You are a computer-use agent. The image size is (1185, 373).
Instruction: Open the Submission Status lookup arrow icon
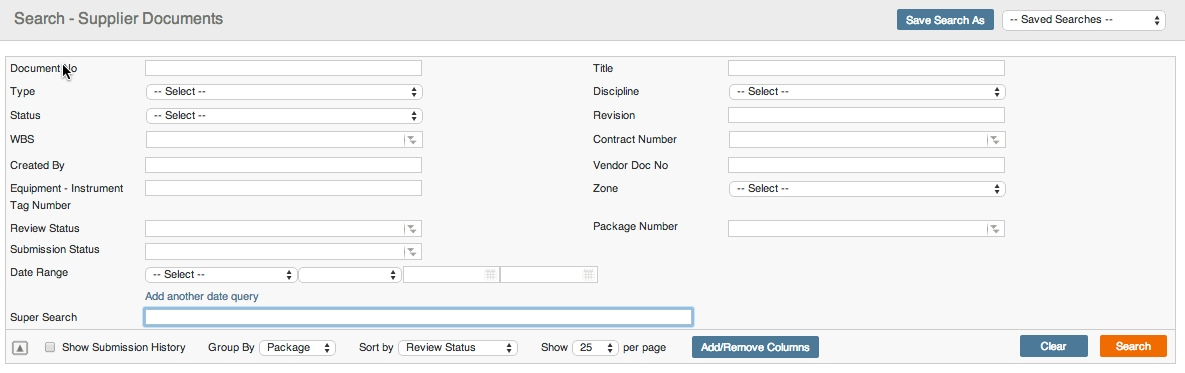(x=412, y=251)
